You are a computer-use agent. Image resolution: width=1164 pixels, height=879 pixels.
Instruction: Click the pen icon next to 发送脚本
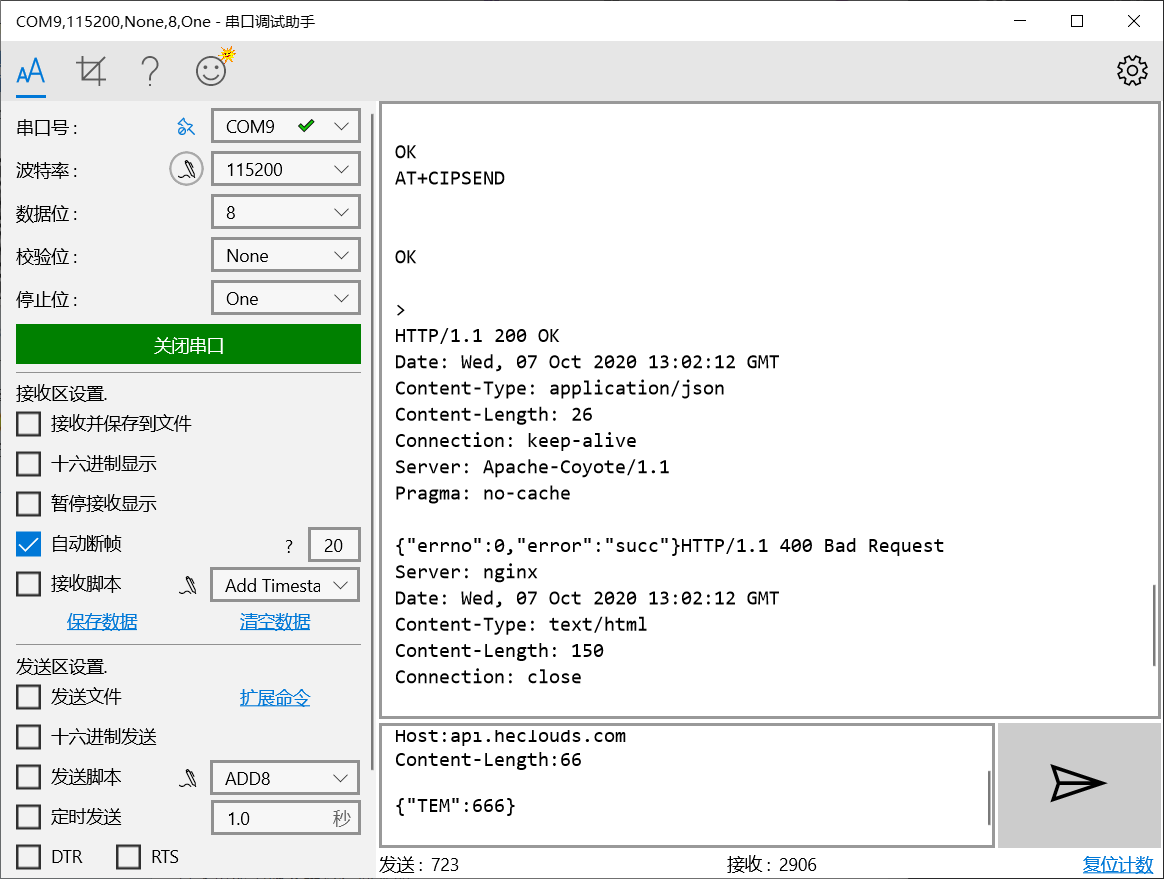click(x=188, y=777)
